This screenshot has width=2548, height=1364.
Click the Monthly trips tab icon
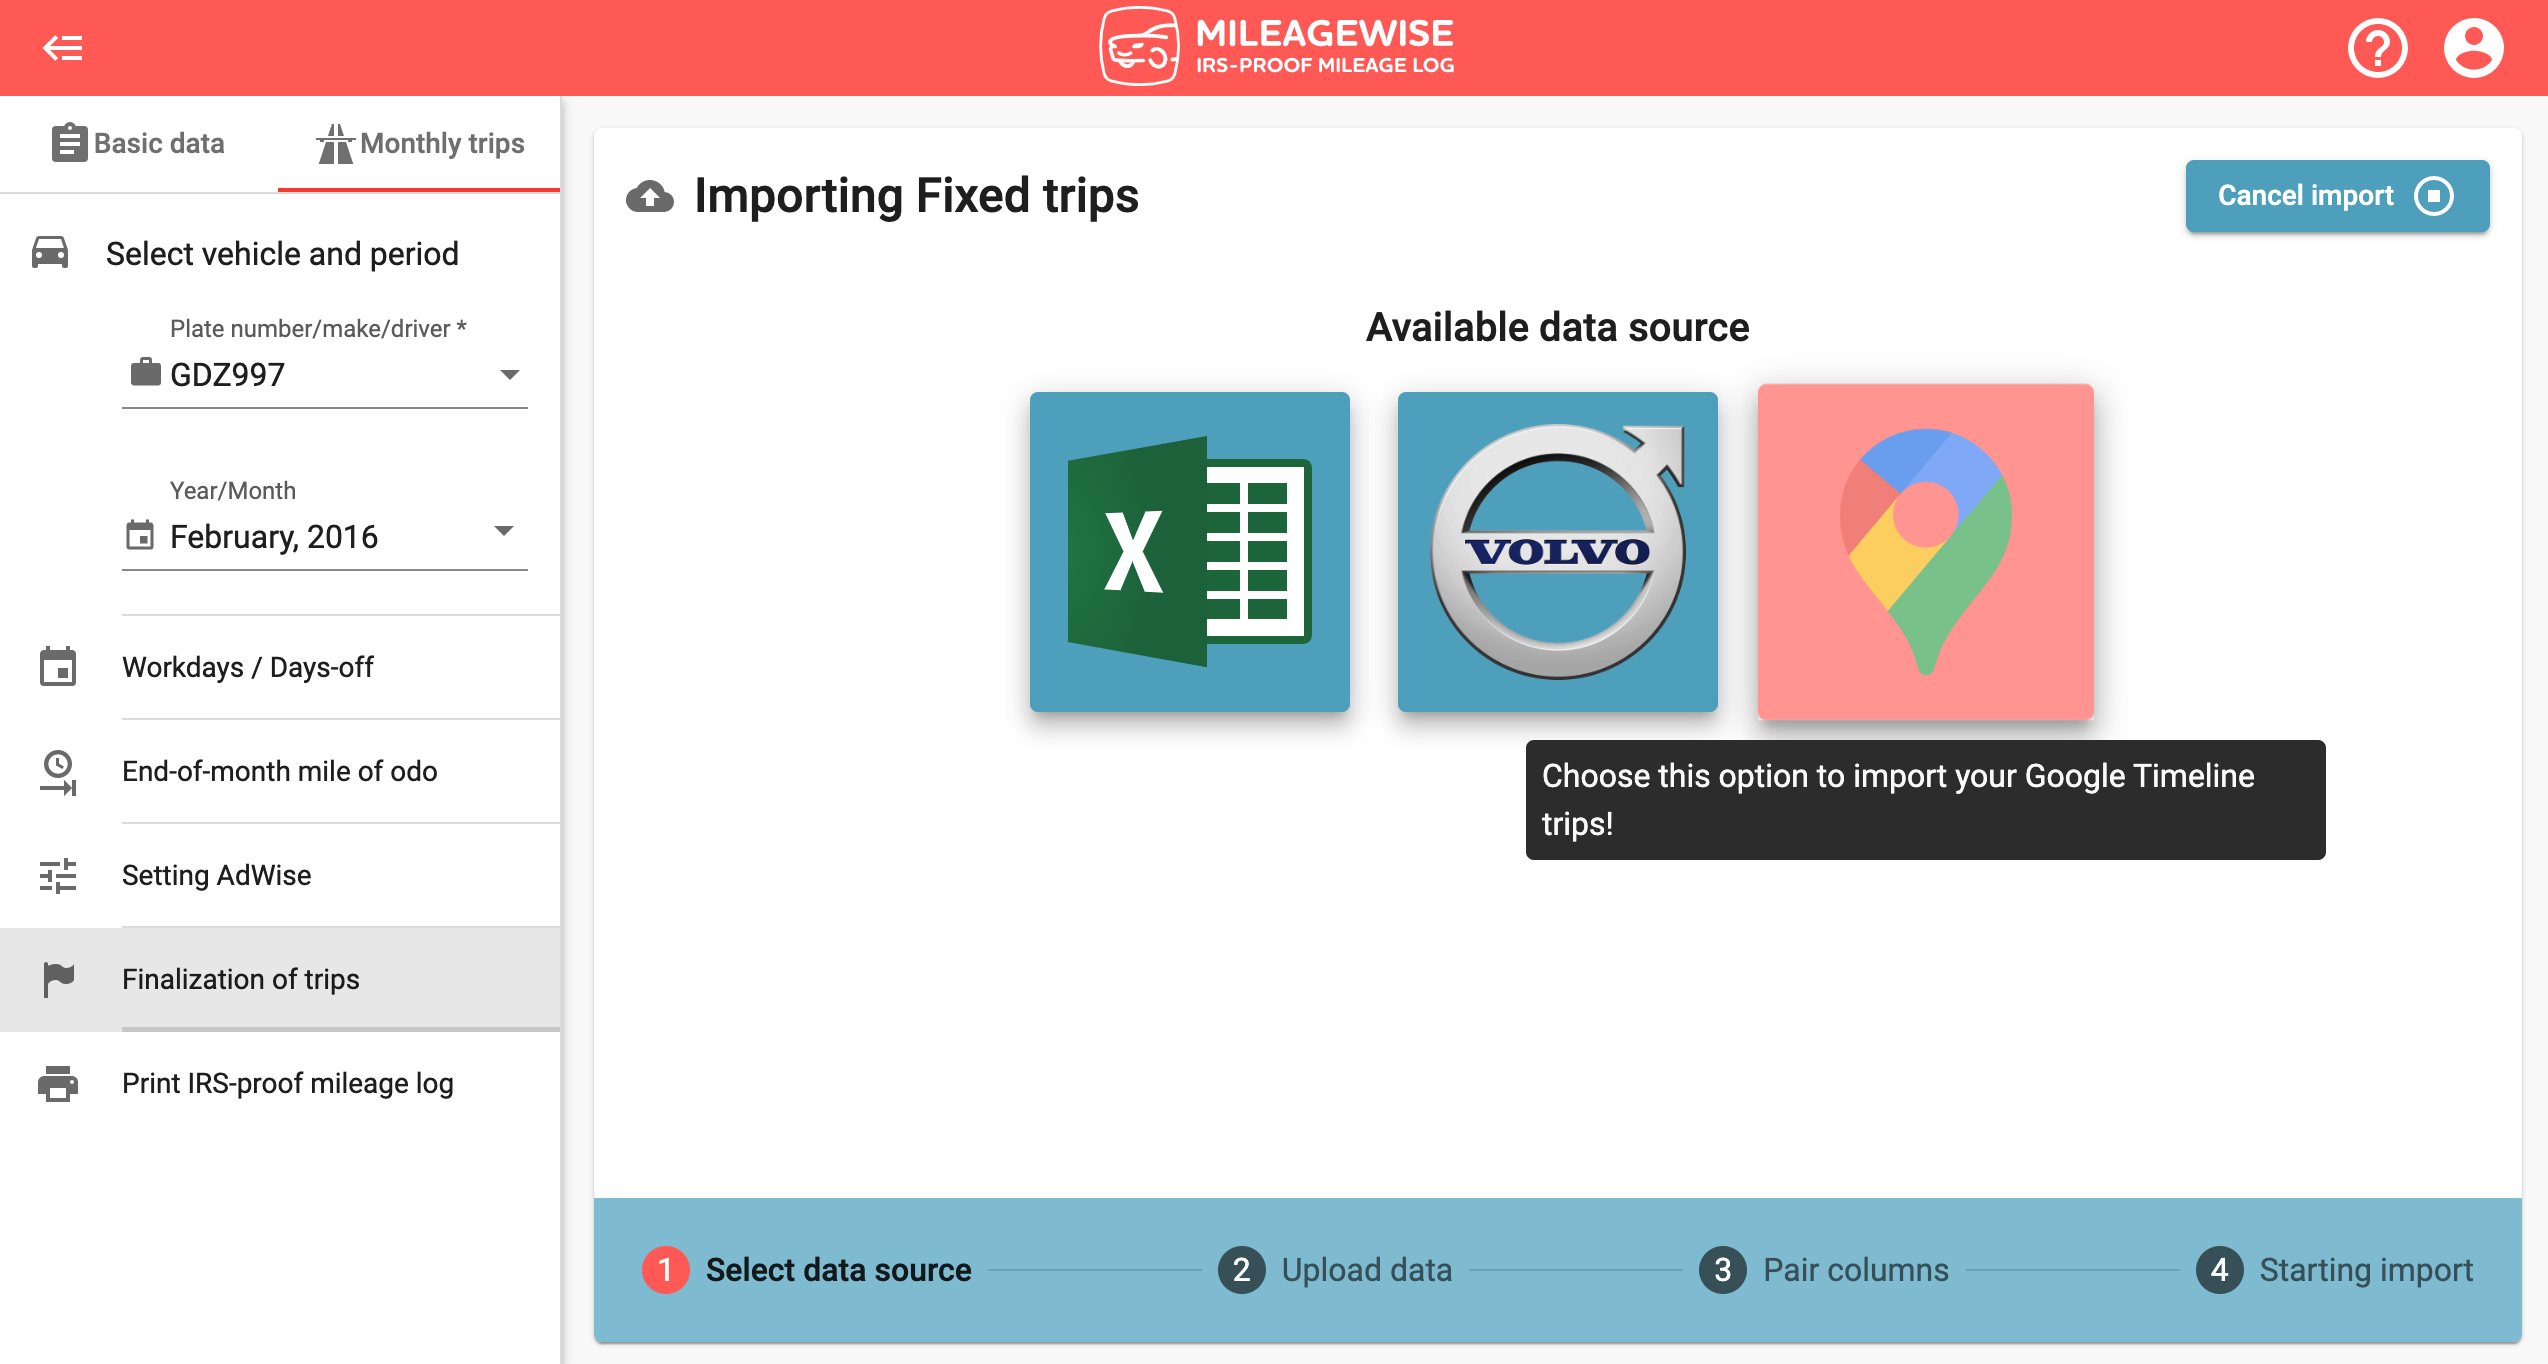tap(330, 142)
